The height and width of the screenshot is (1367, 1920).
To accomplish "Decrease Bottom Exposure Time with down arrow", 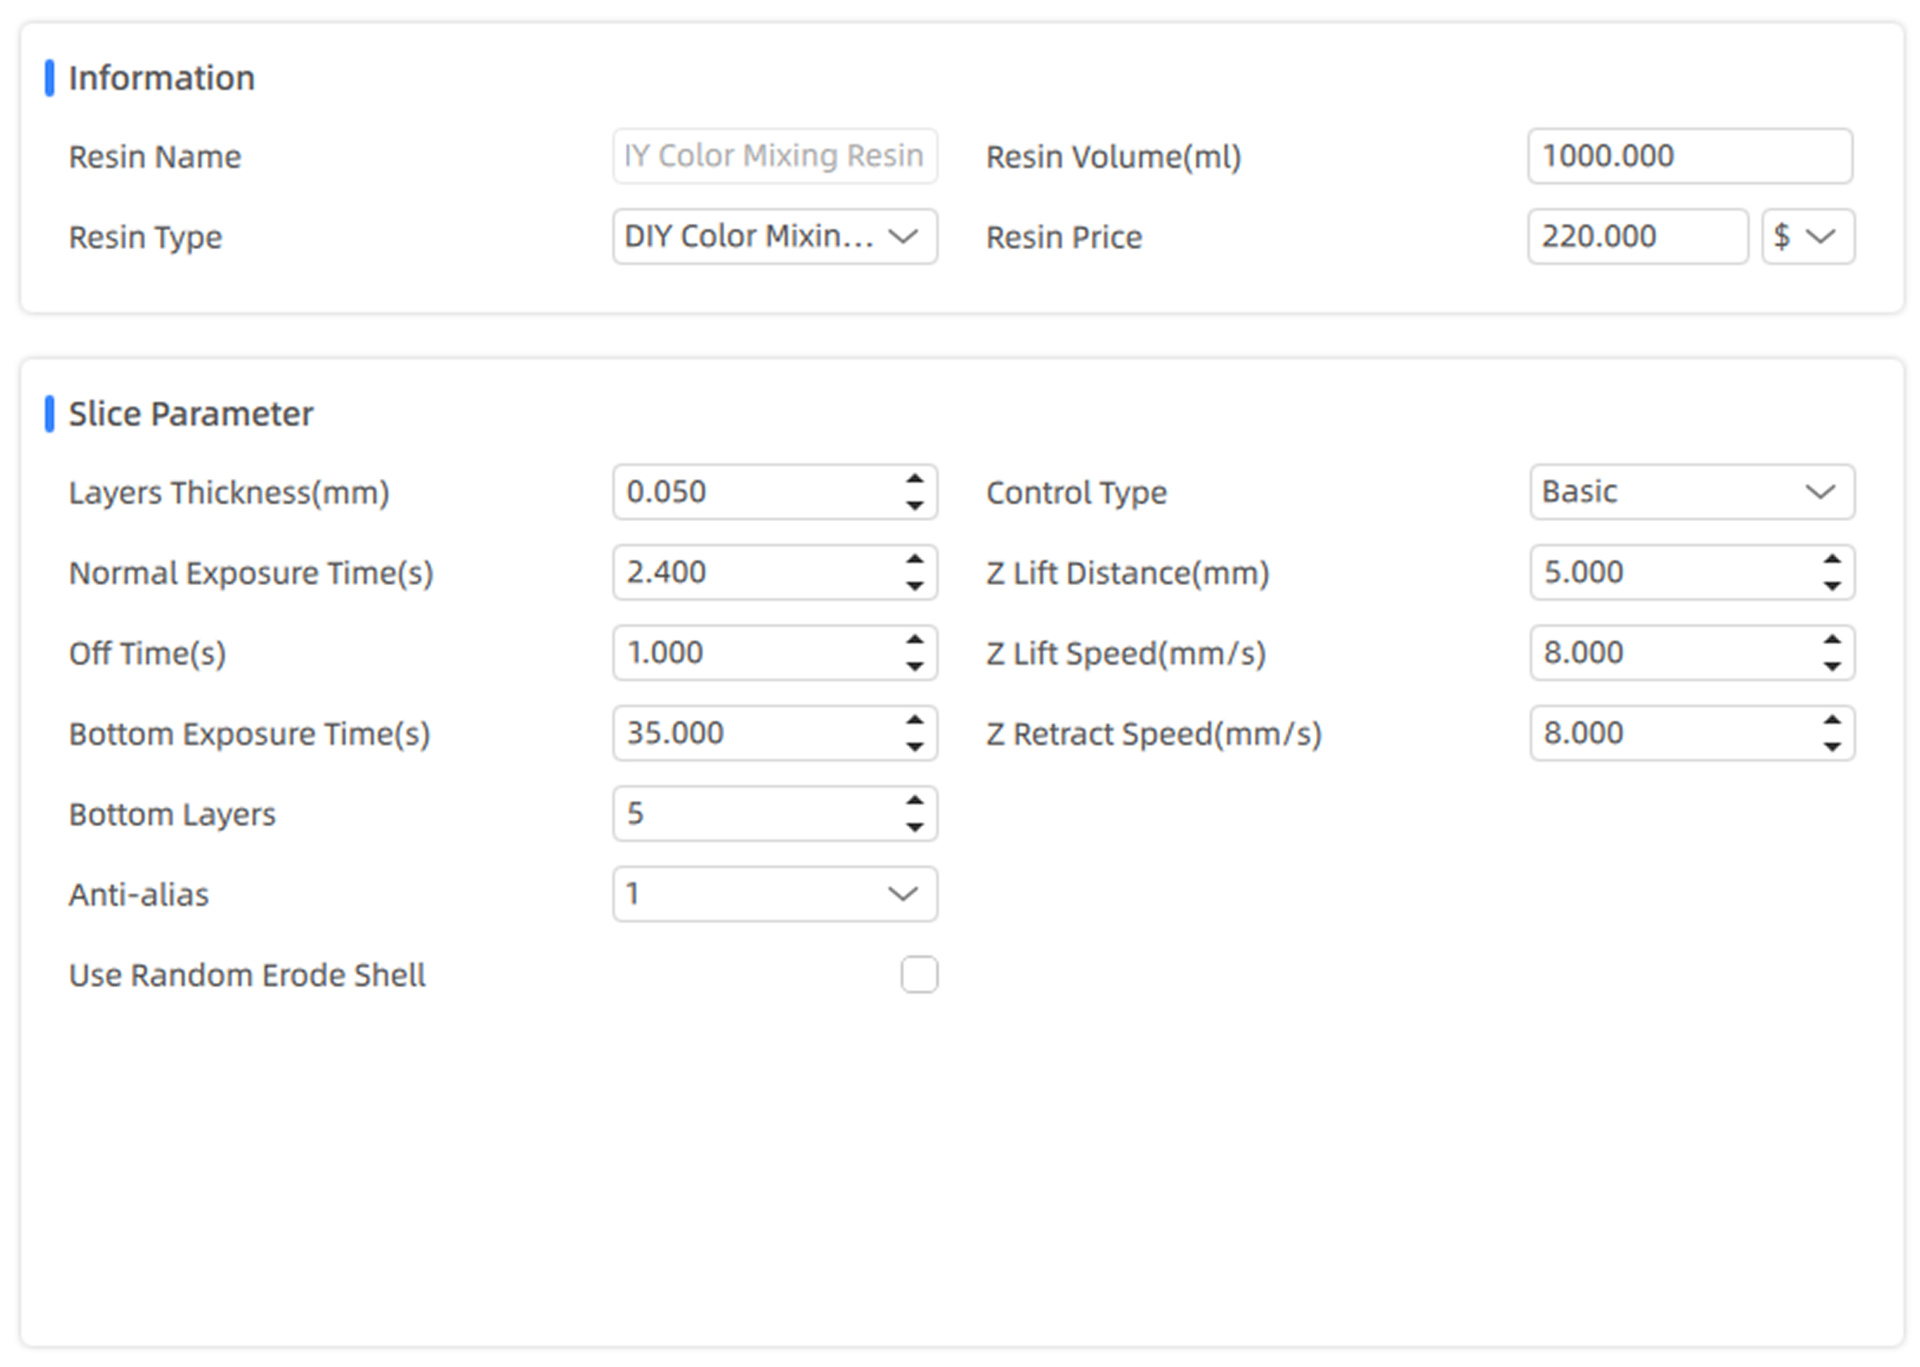I will pyautogui.click(x=914, y=747).
